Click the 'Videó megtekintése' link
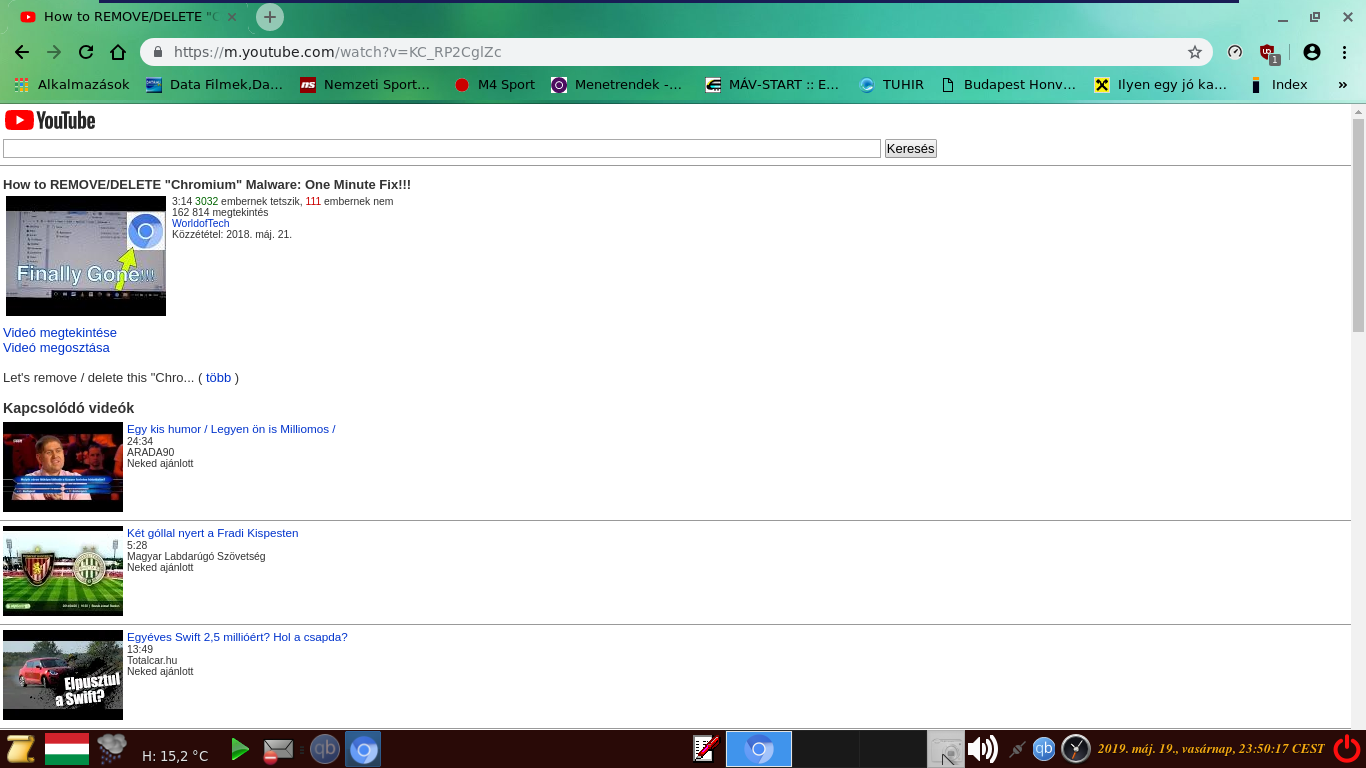1366x768 pixels. [60, 332]
